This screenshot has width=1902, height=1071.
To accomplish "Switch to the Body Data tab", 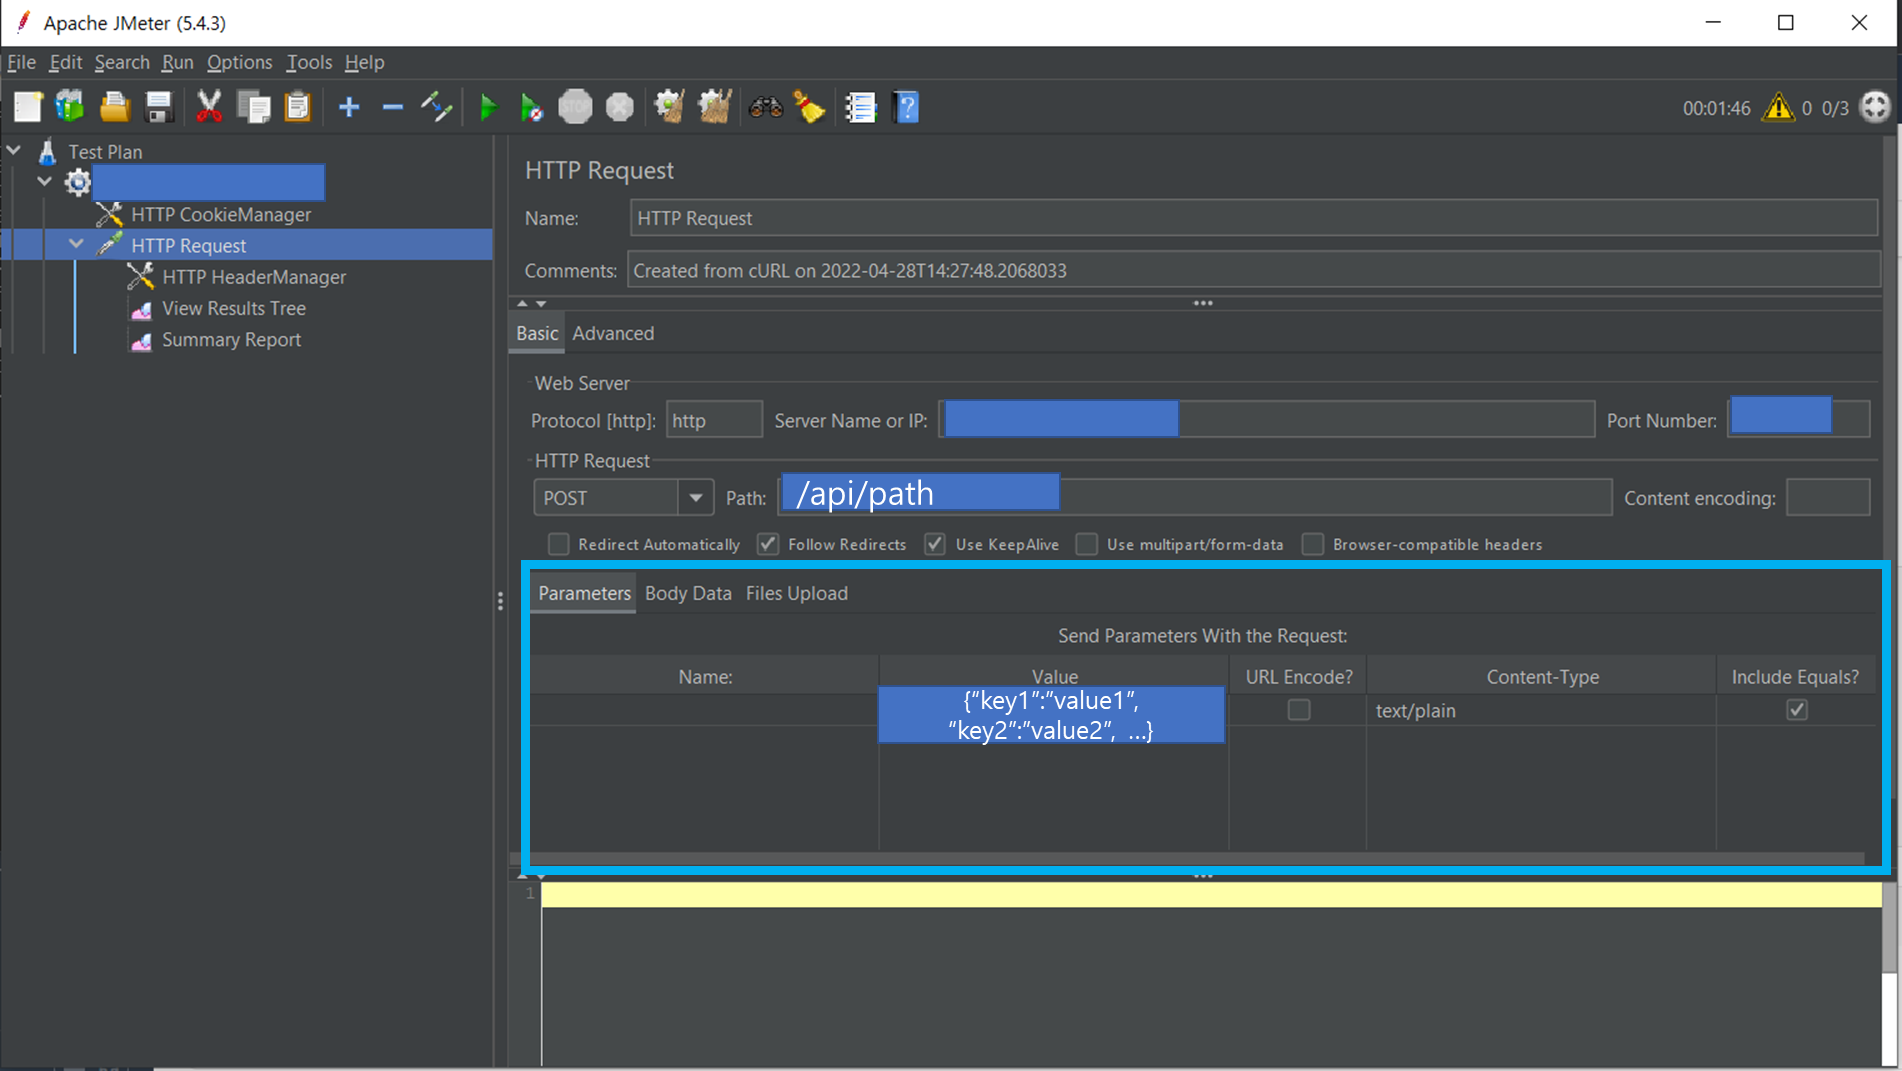I will tap(688, 593).
